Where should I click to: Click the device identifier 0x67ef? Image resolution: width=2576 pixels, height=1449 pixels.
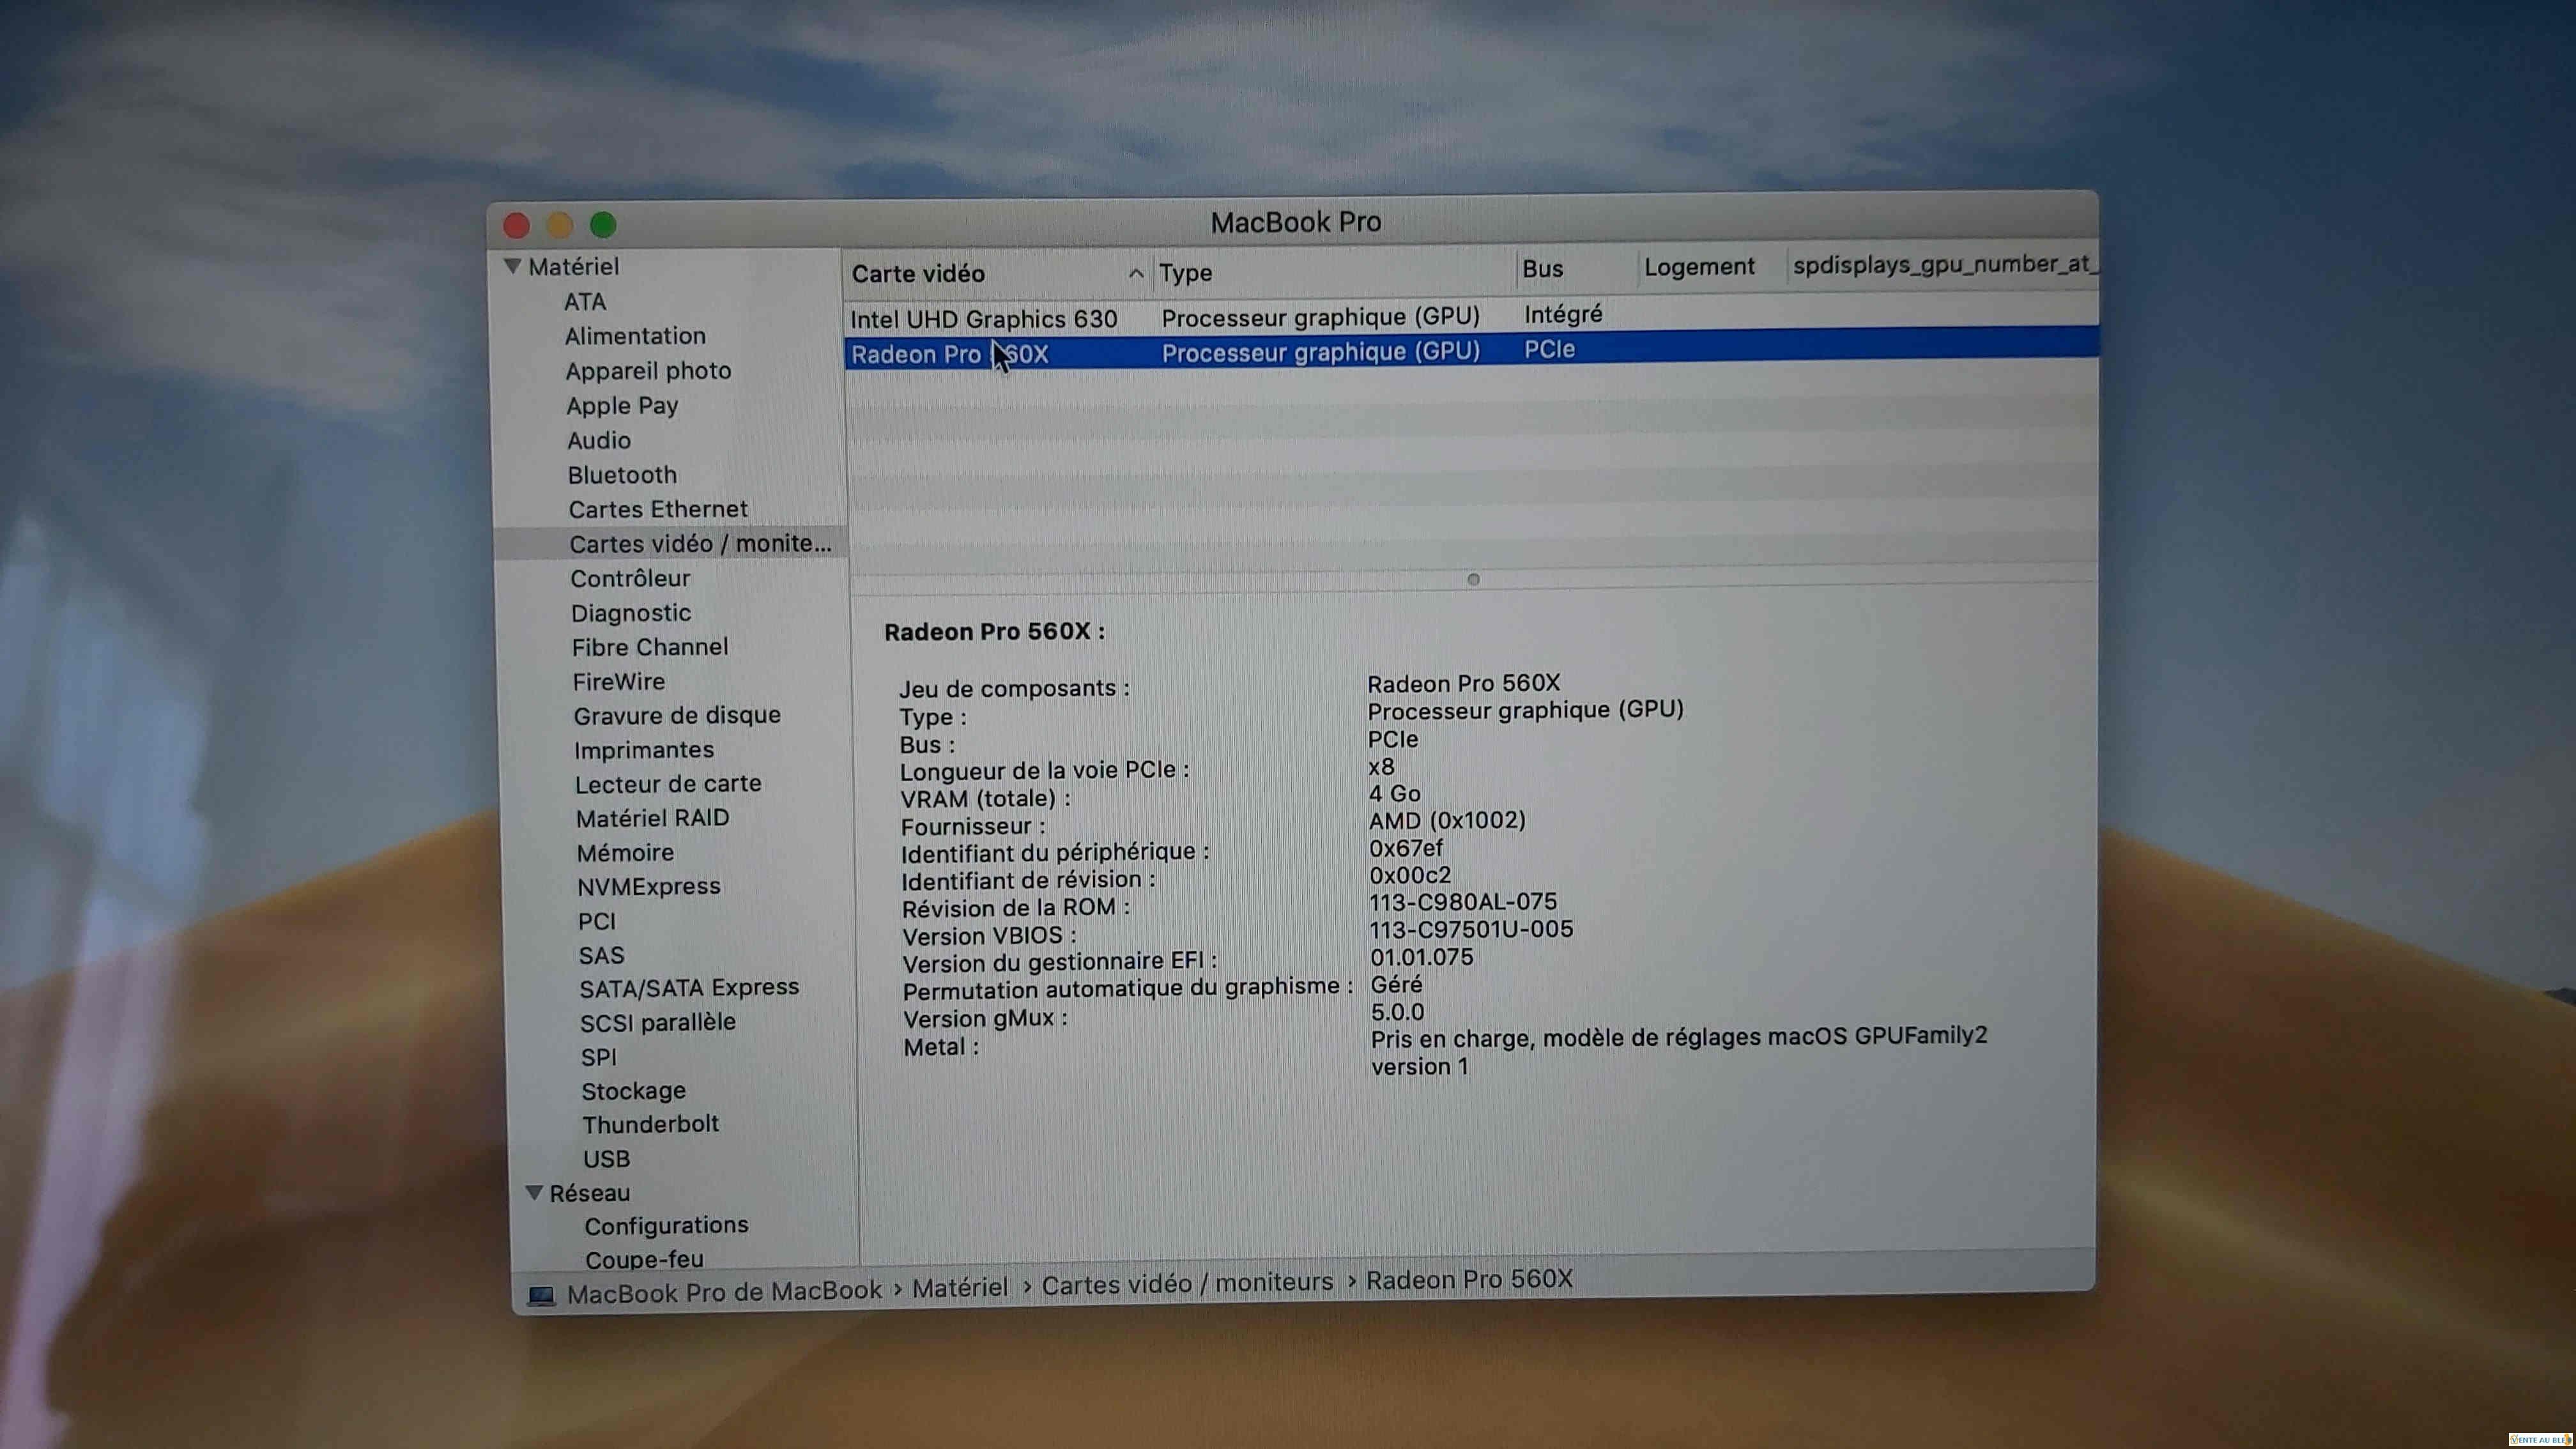[x=1405, y=848]
